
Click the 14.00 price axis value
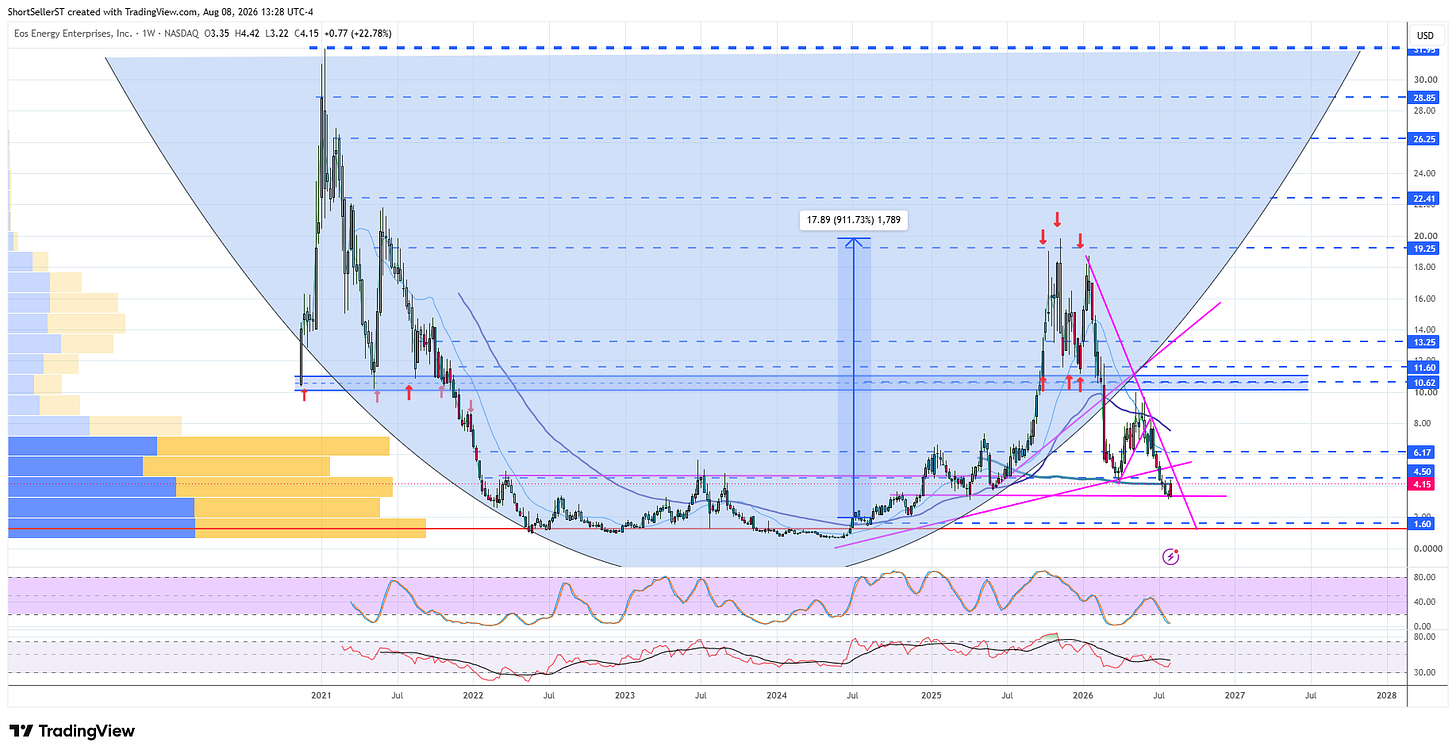click(x=1424, y=329)
